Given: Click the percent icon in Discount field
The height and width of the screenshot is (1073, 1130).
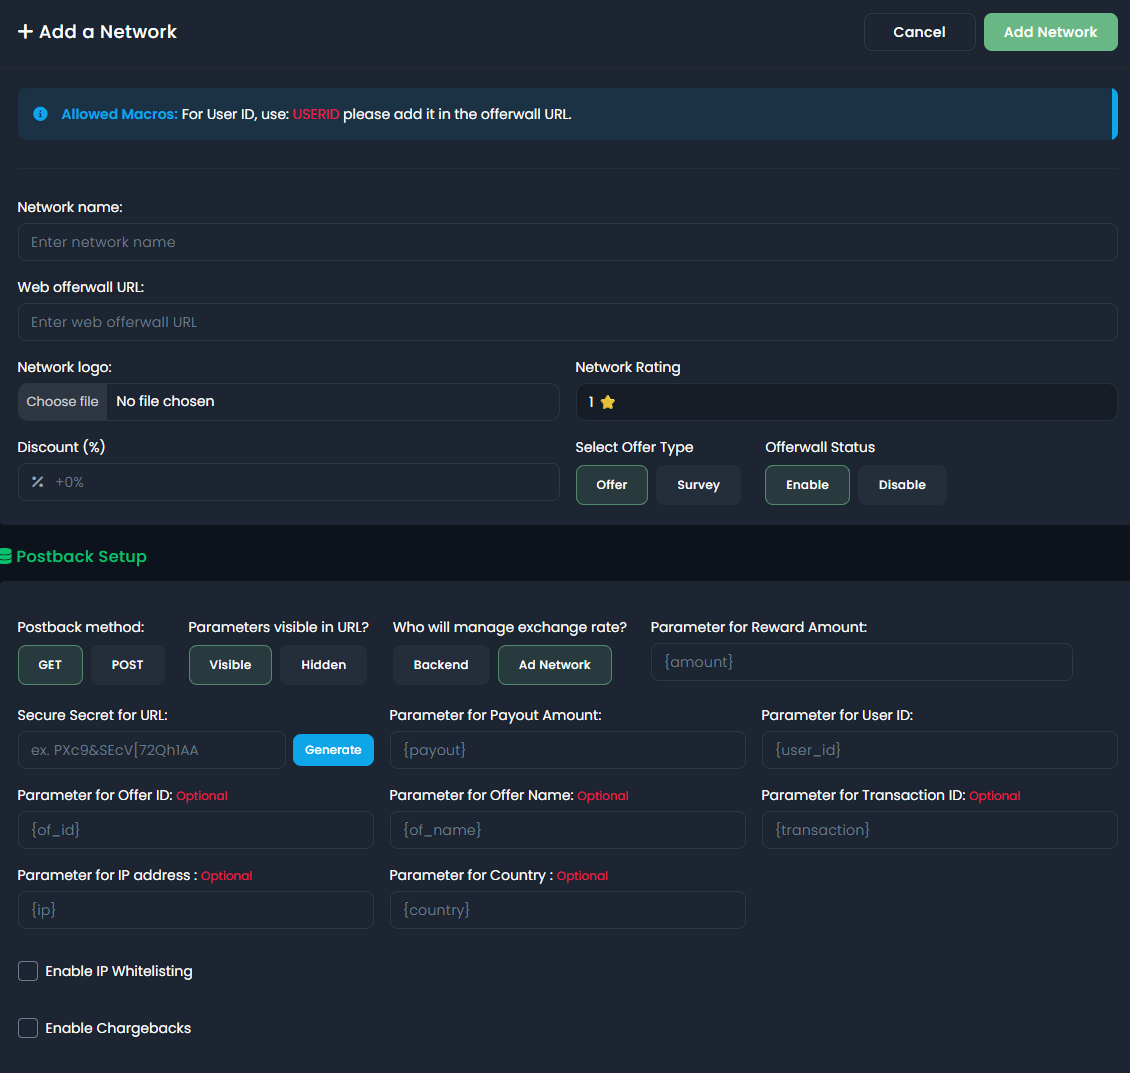Looking at the screenshot, I should (x=38, y=482).
